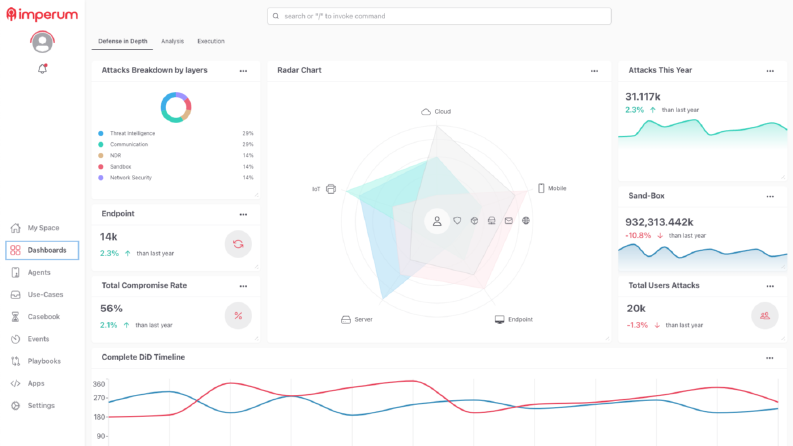Open Playbooks page
The width and height of the screenshot is (793, 446).
coord(42,361)
